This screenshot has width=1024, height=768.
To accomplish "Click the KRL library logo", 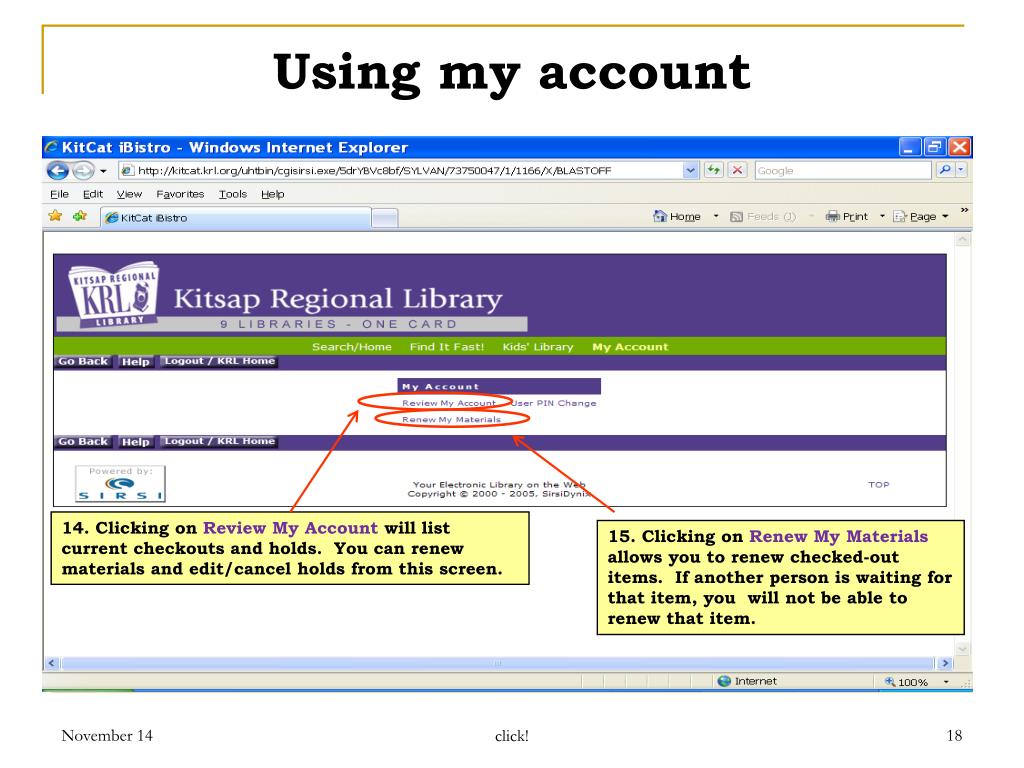I will (114, 295).
